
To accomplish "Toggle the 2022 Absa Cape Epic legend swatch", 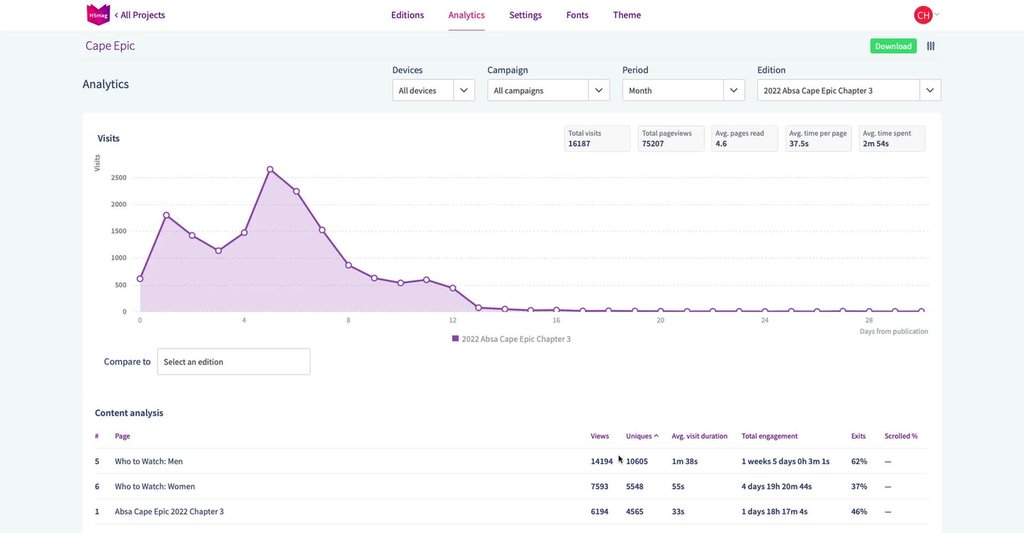I will click(x=456, y=339).
